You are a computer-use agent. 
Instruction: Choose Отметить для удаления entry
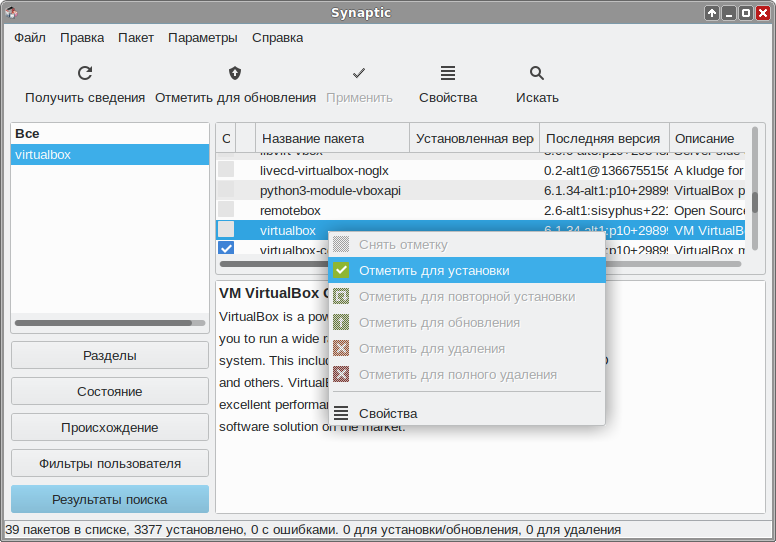[x=467, y=348]
